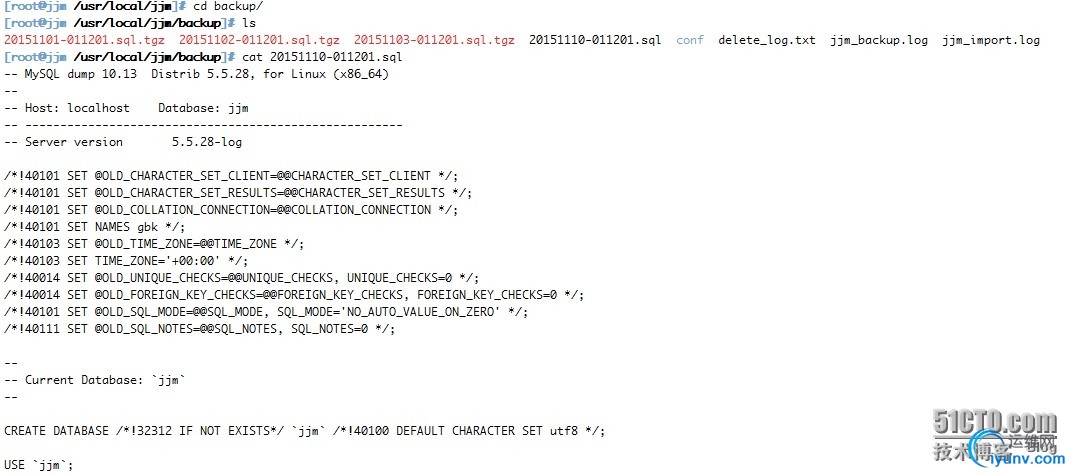
Task: Click the NO_AUTO_VALUE_ON_ZERO SQL_MODE line
Action: click(266, 312)
